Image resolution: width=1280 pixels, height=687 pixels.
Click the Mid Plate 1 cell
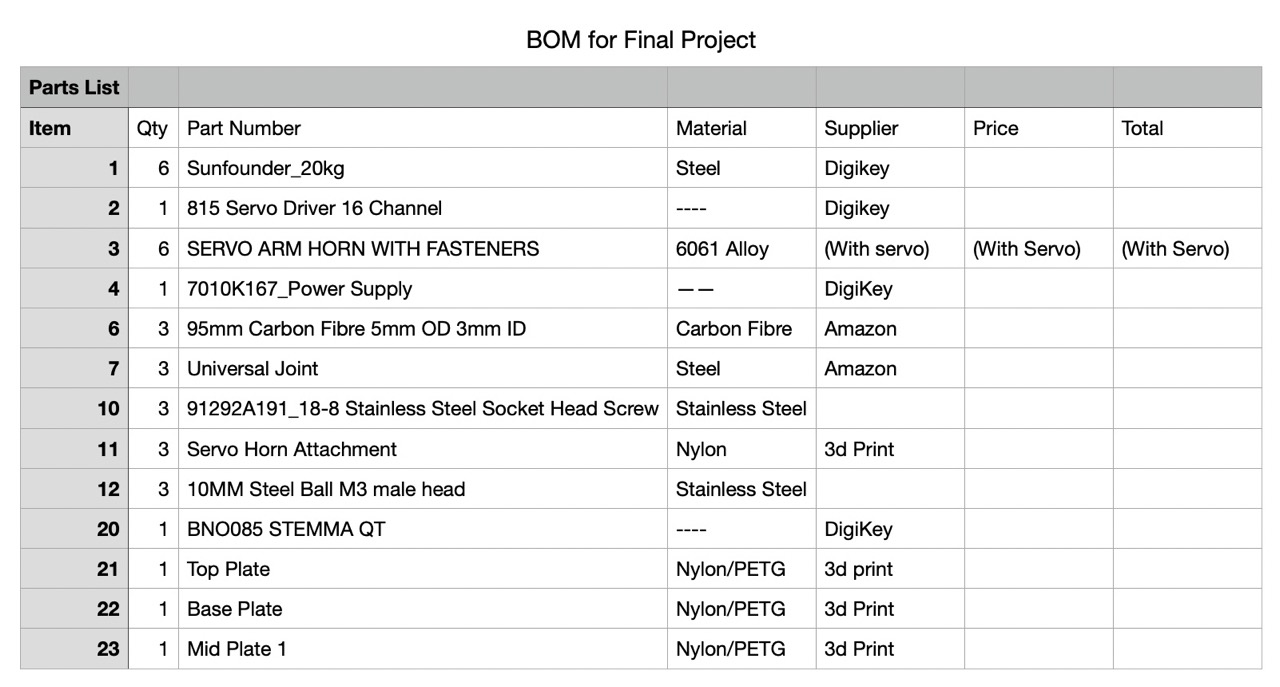pyautogui.click(x=423, y=649)
